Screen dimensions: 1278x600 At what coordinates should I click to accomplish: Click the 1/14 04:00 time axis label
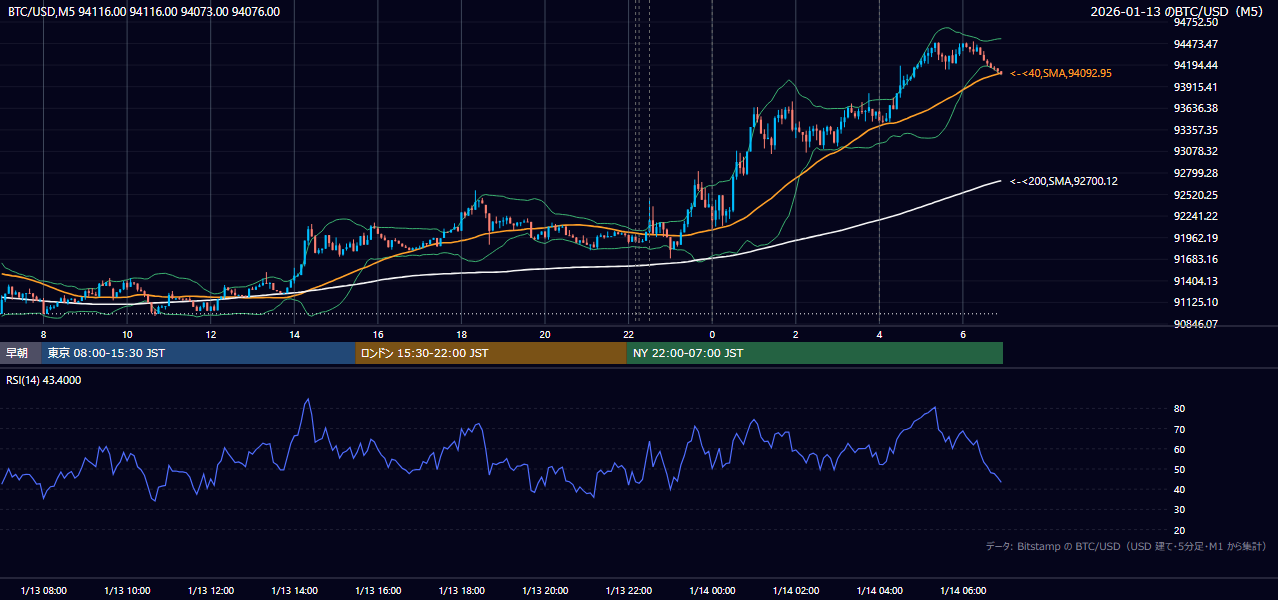879,591
